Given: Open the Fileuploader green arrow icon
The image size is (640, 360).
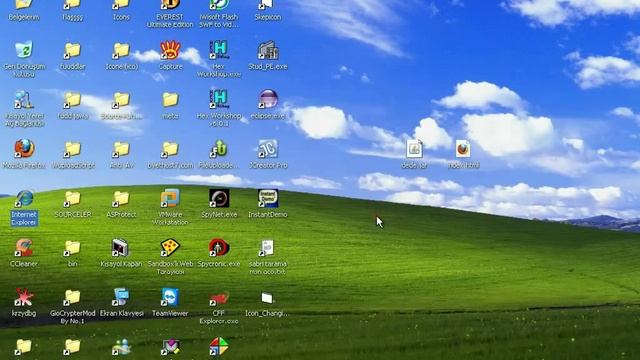Looking at the screenshot, I should [x=219, y=149].
